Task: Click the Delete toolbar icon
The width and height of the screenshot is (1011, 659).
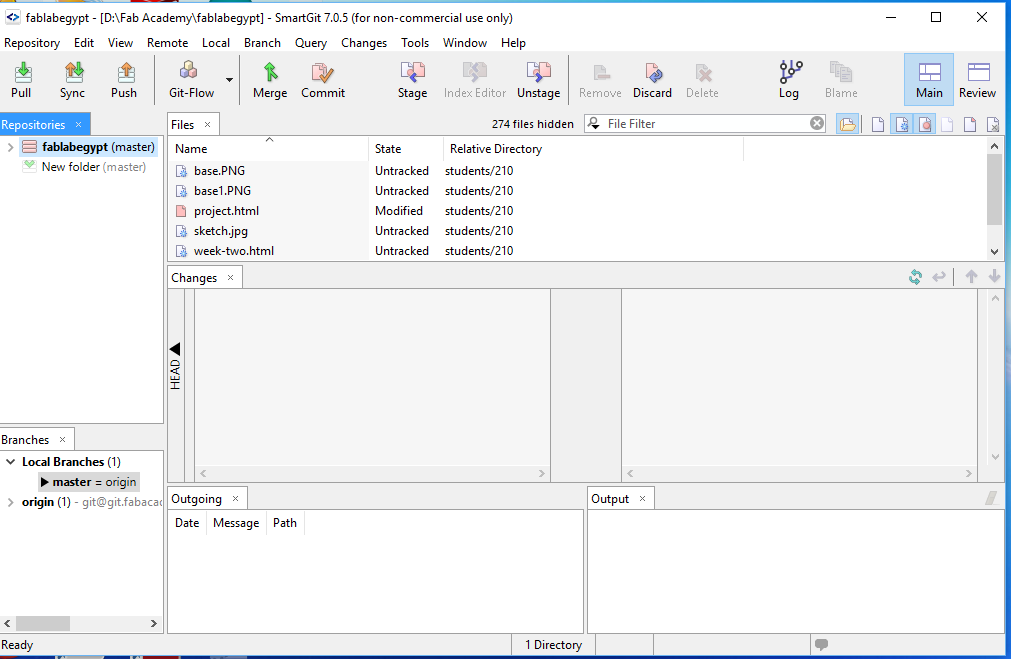Action: point(702,80)
